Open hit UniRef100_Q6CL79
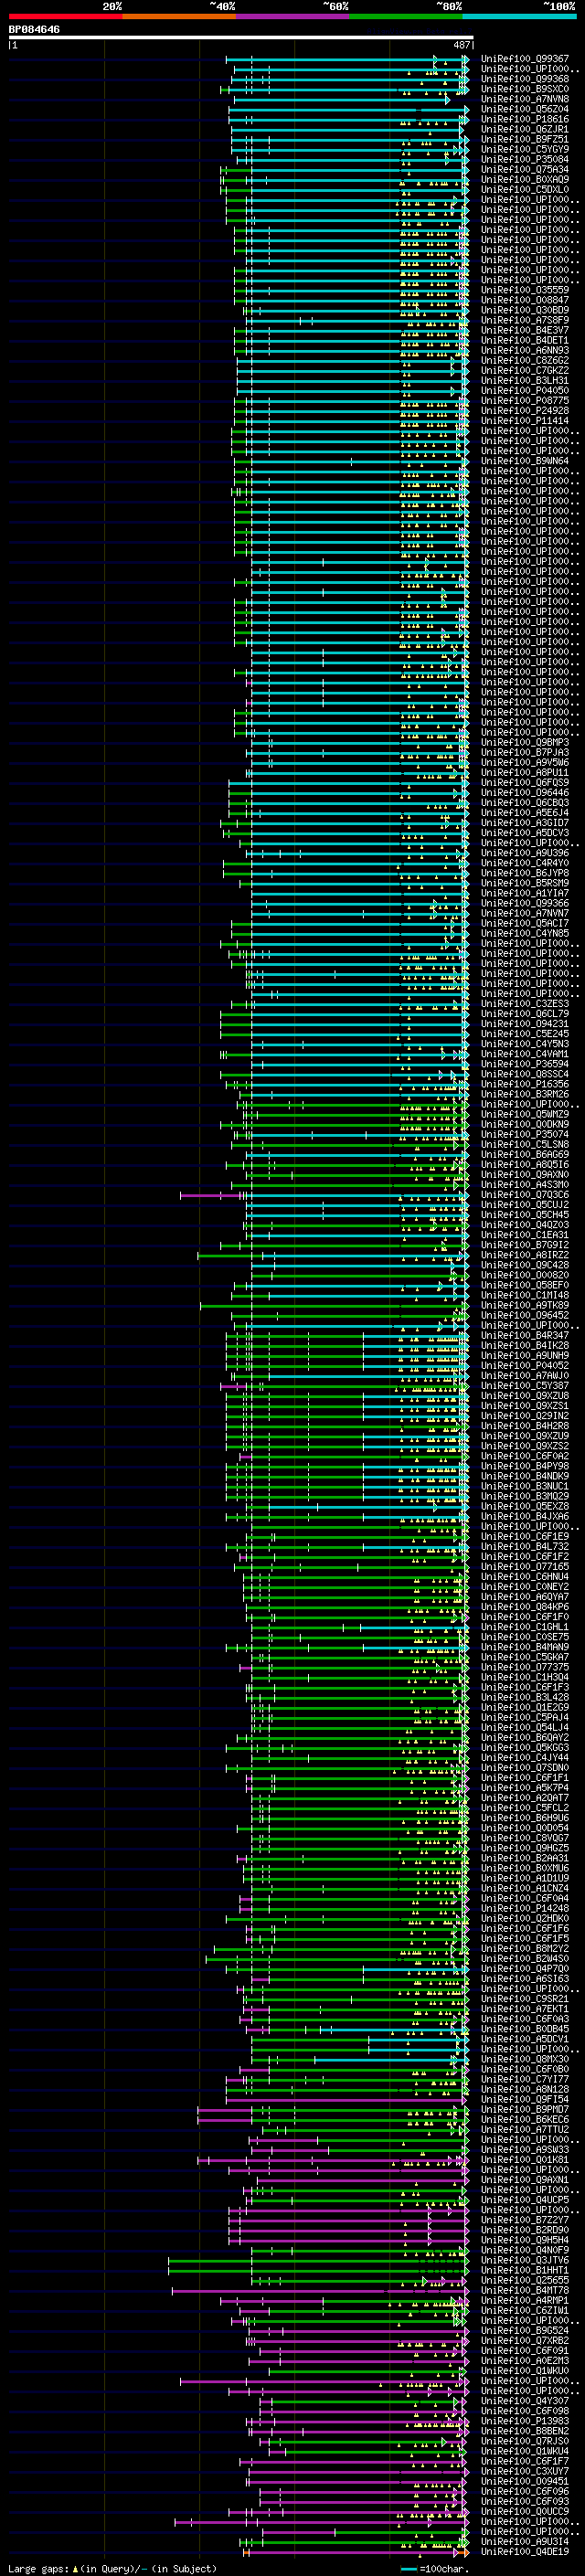The width and height of the screenshot is (585, 2576). (525, 1013)
